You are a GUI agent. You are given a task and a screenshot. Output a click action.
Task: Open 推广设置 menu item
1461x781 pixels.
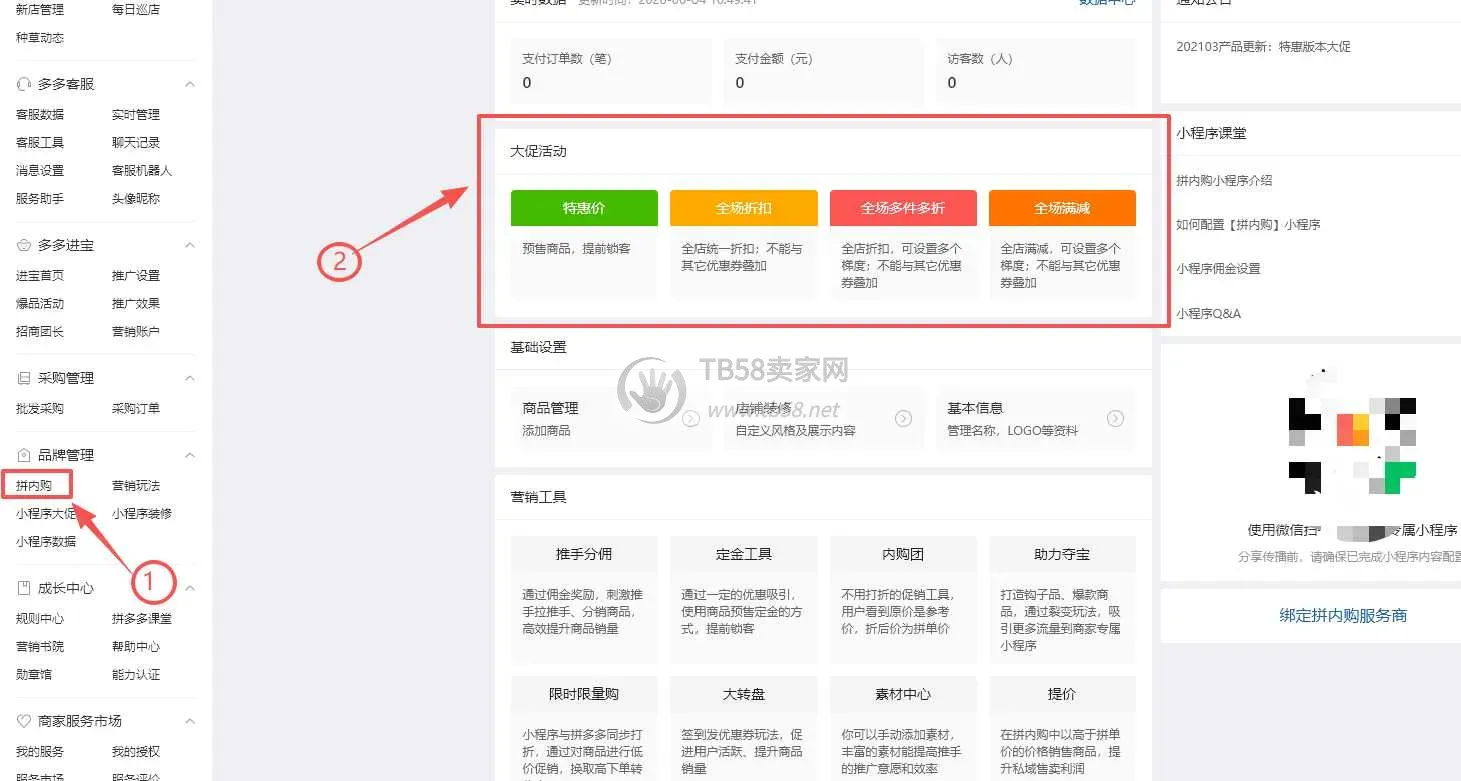point(136,276)
